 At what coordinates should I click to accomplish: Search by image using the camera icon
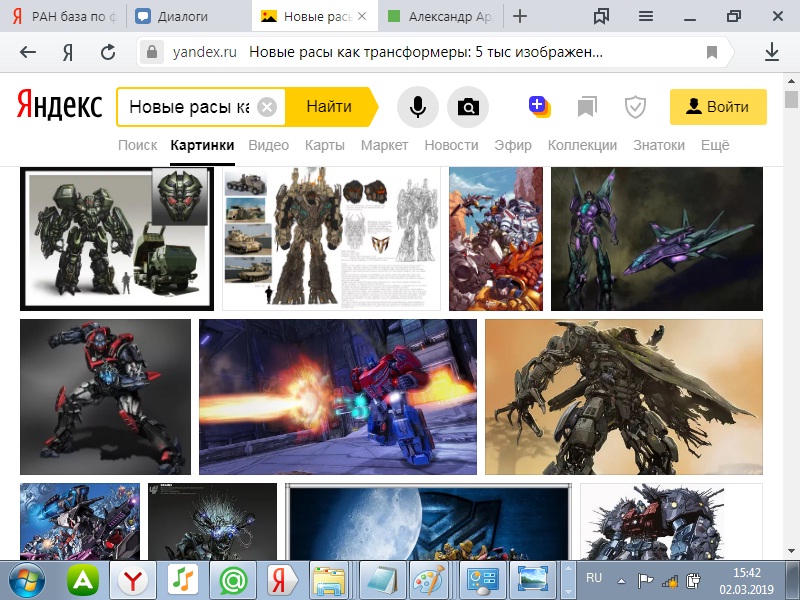pyautogui.click(x=468, y=107)
